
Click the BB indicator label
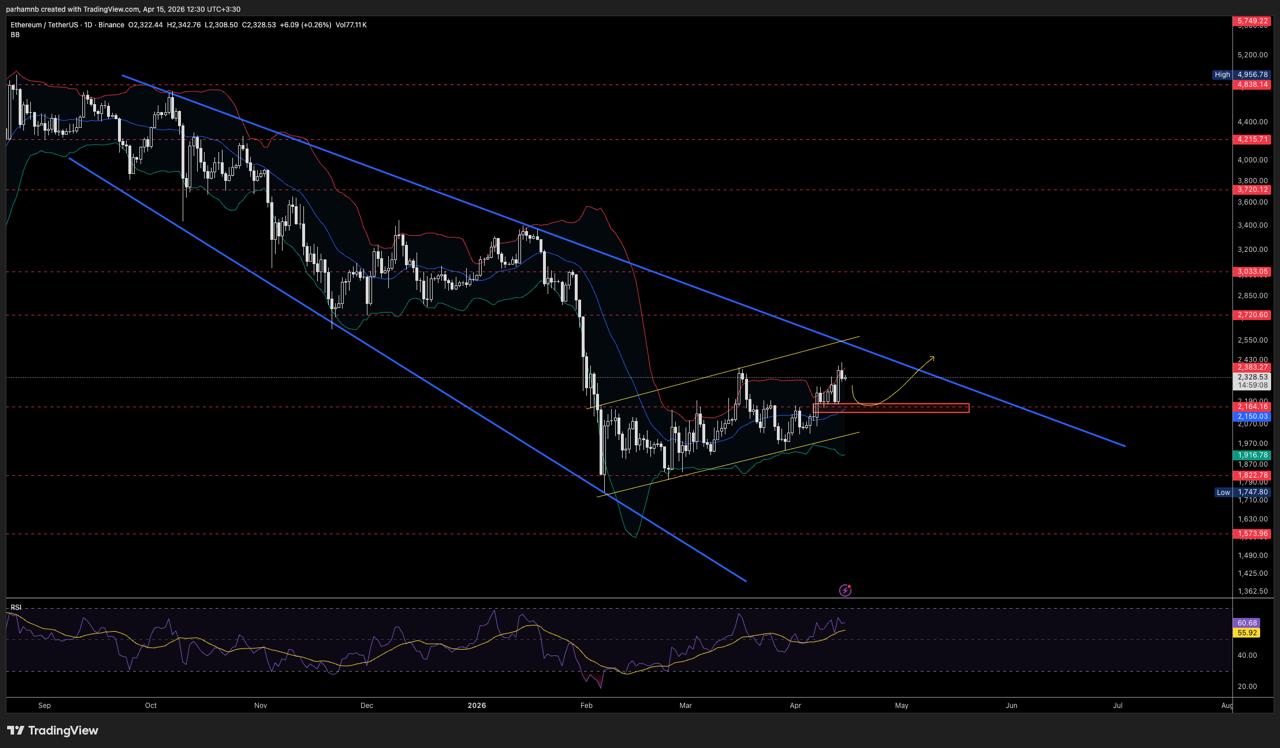[x=15, y=34]
